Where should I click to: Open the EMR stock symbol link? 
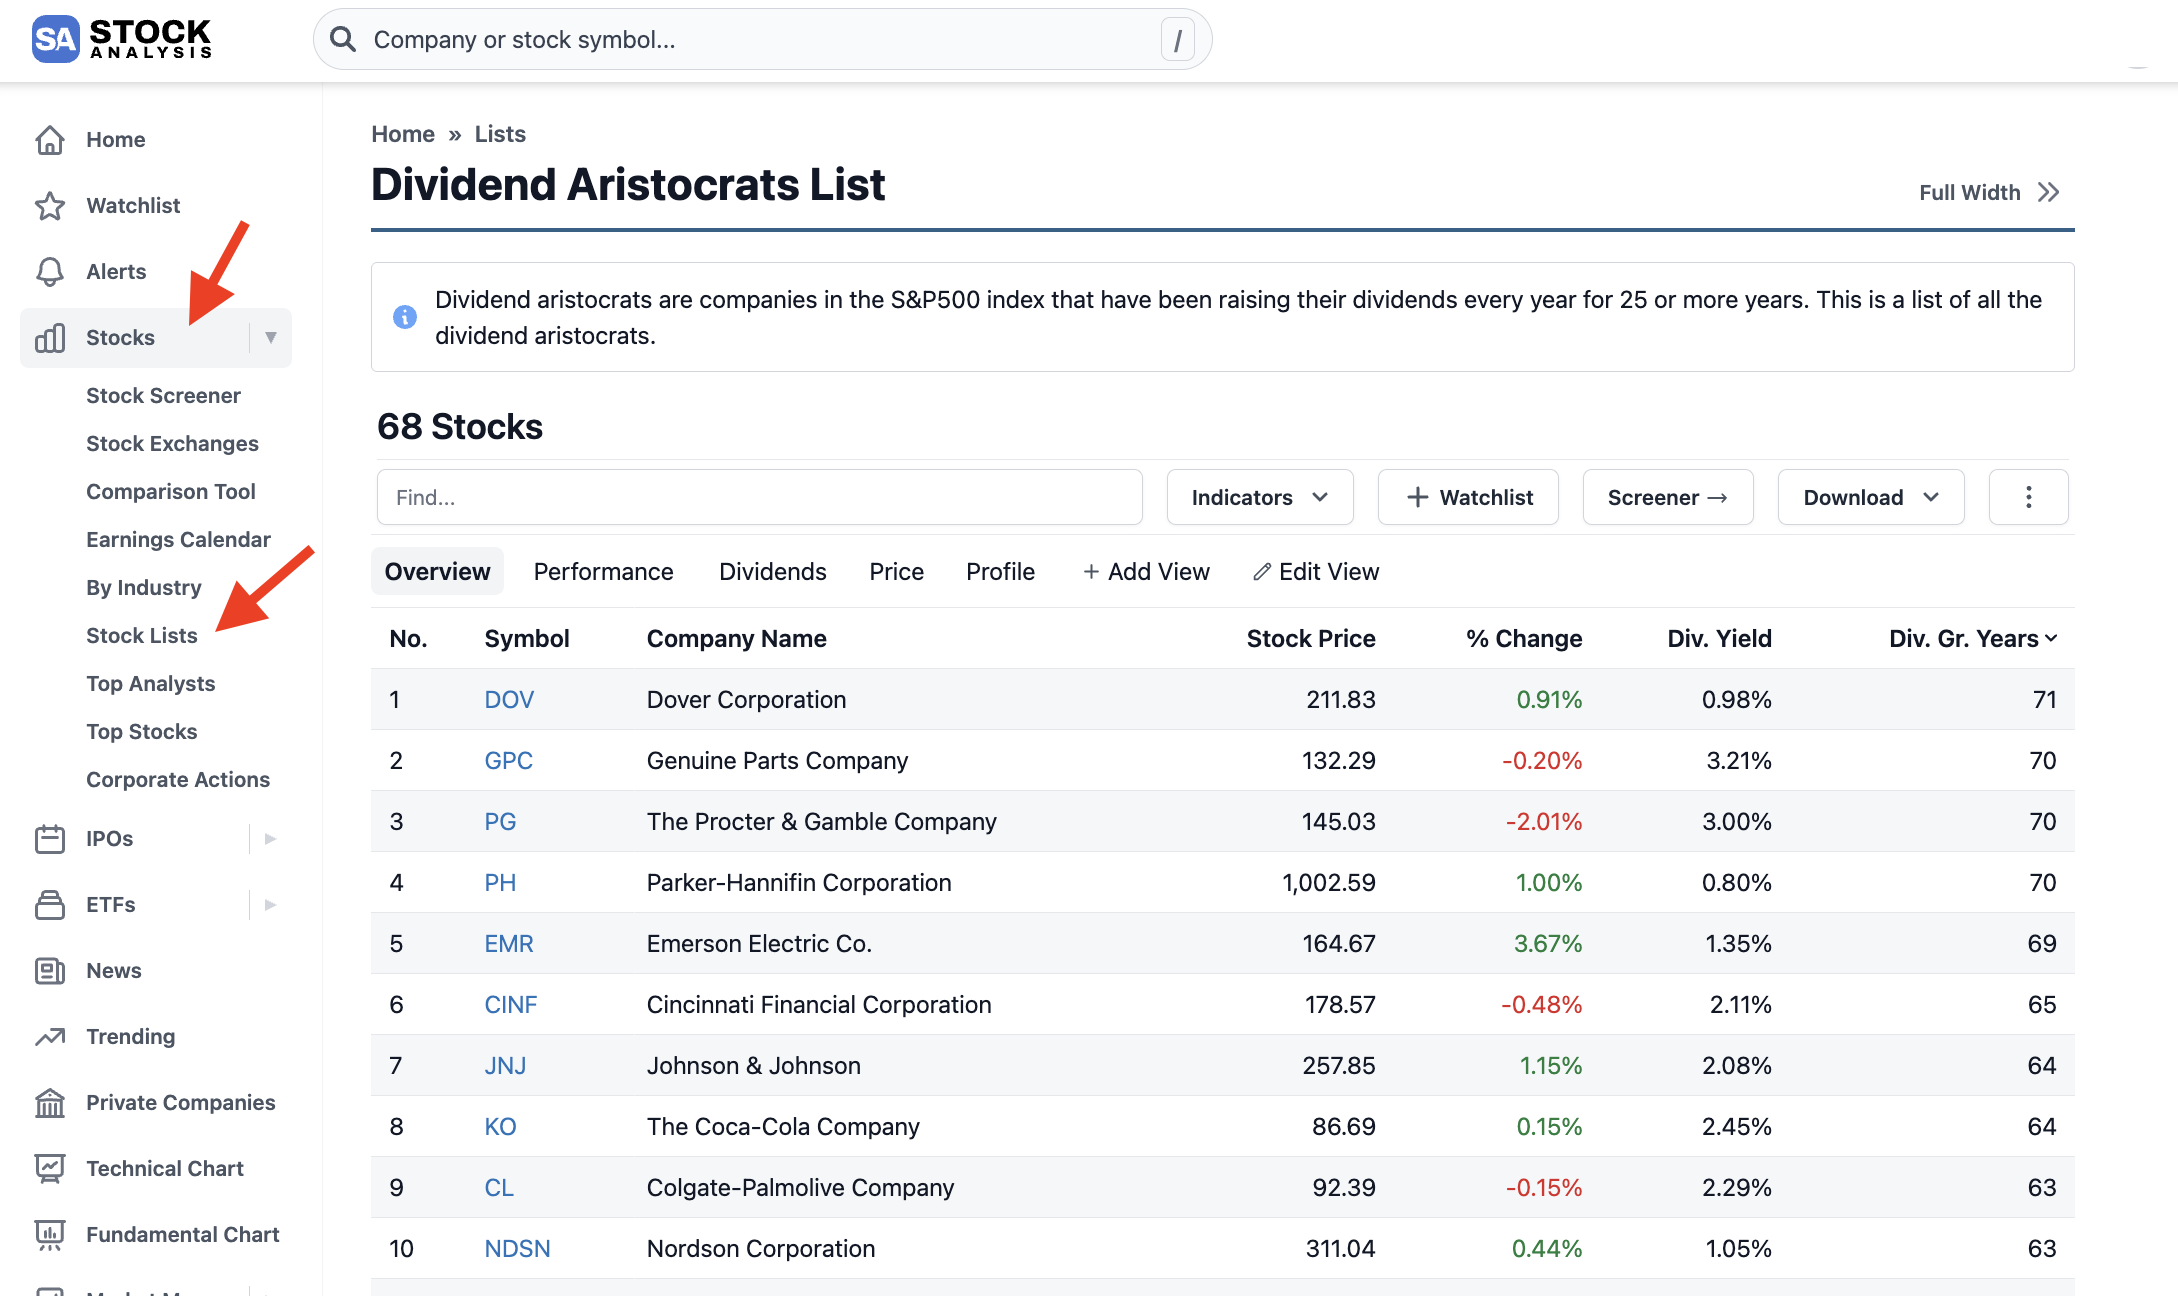[509, 944]
